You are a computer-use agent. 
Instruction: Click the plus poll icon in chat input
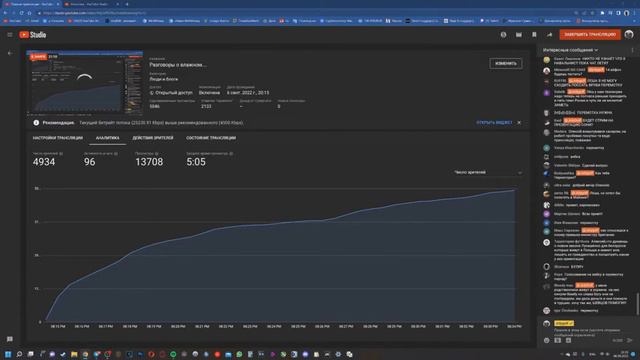coord(568,340)
